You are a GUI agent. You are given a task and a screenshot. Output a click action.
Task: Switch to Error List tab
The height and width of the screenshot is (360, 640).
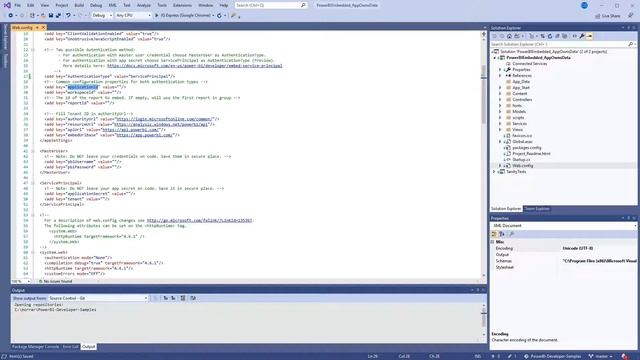pyautogui.click(x=70, y=347)
